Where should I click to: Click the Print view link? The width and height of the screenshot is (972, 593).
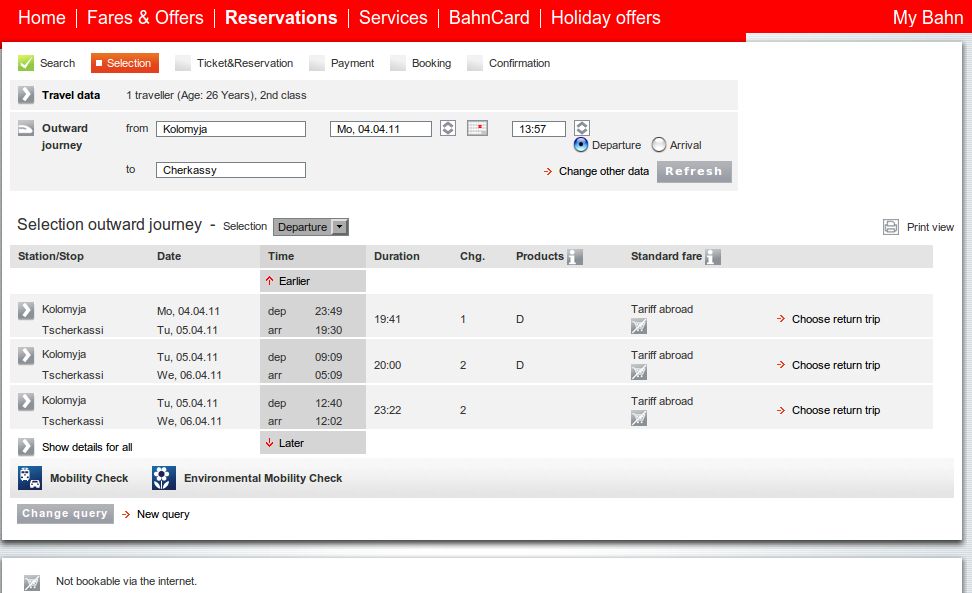[x=930, y=227]
